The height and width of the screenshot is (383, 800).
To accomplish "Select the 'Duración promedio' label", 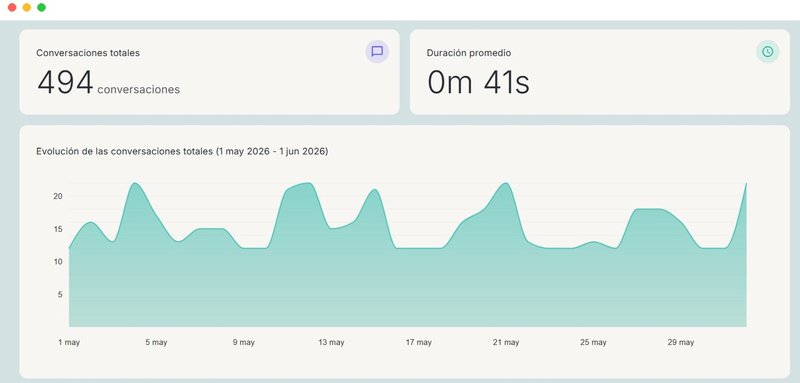I will (x=469, y=53).
